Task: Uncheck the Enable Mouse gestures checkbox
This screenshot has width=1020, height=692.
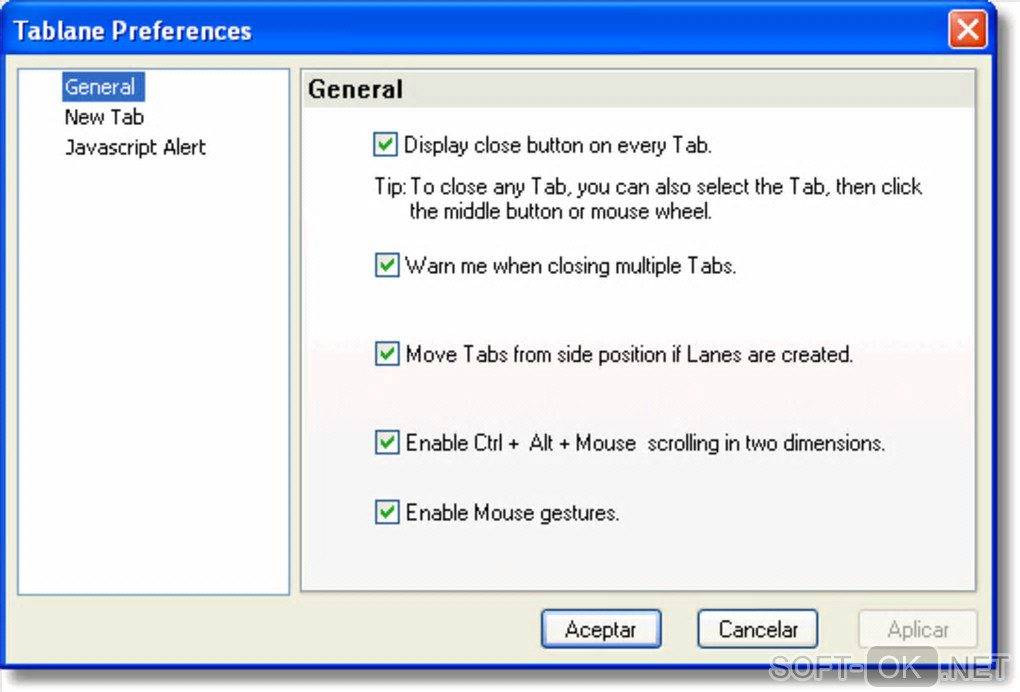Action: pyautogui.click(x=387, y=513)
